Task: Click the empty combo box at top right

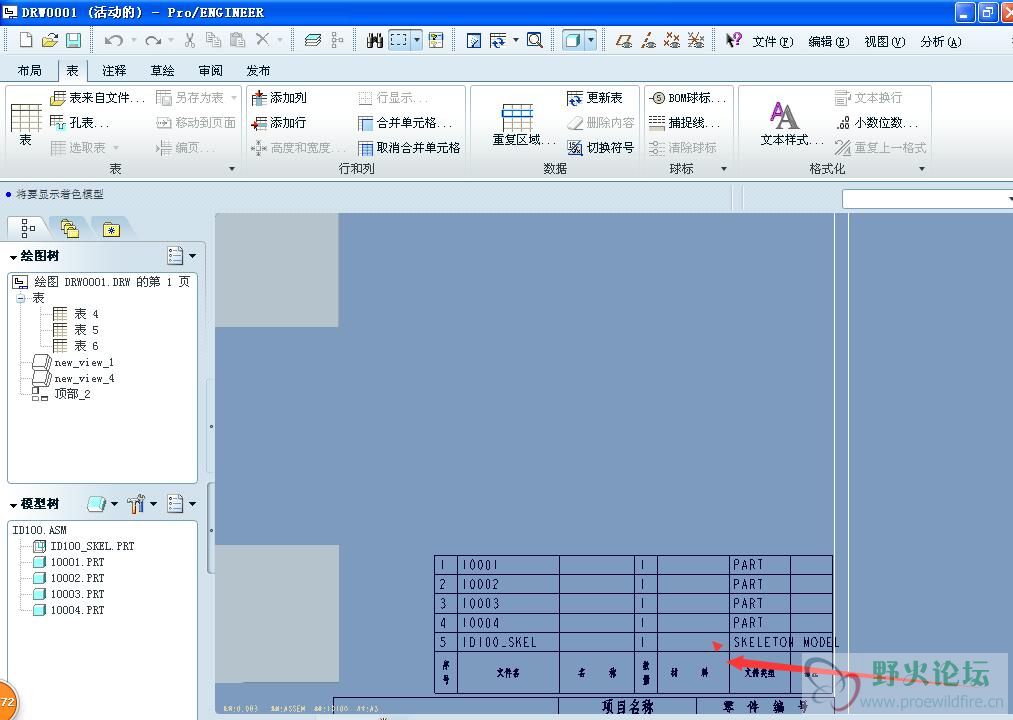Action: pos(927,198)
